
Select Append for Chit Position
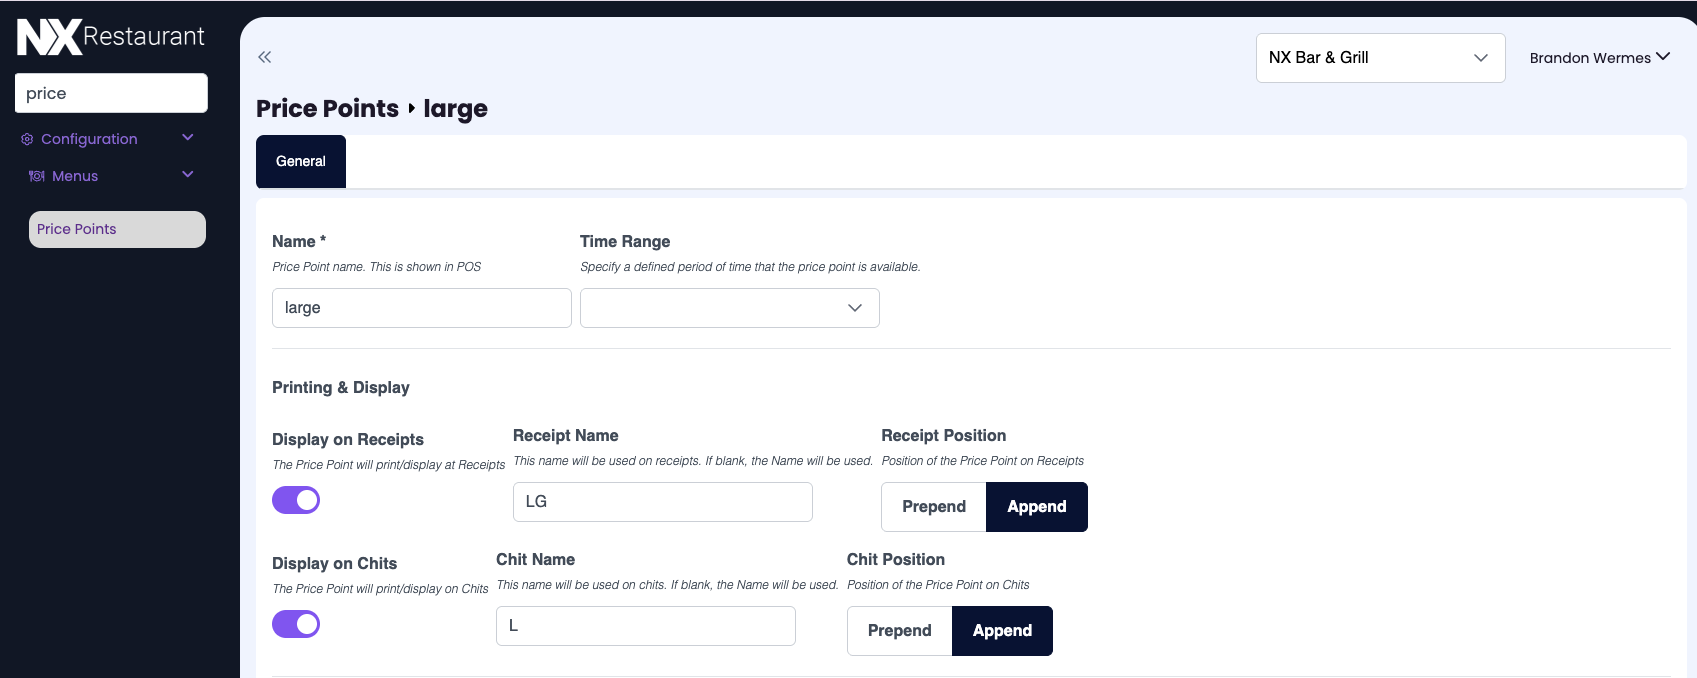click(x=1002, y=631)
